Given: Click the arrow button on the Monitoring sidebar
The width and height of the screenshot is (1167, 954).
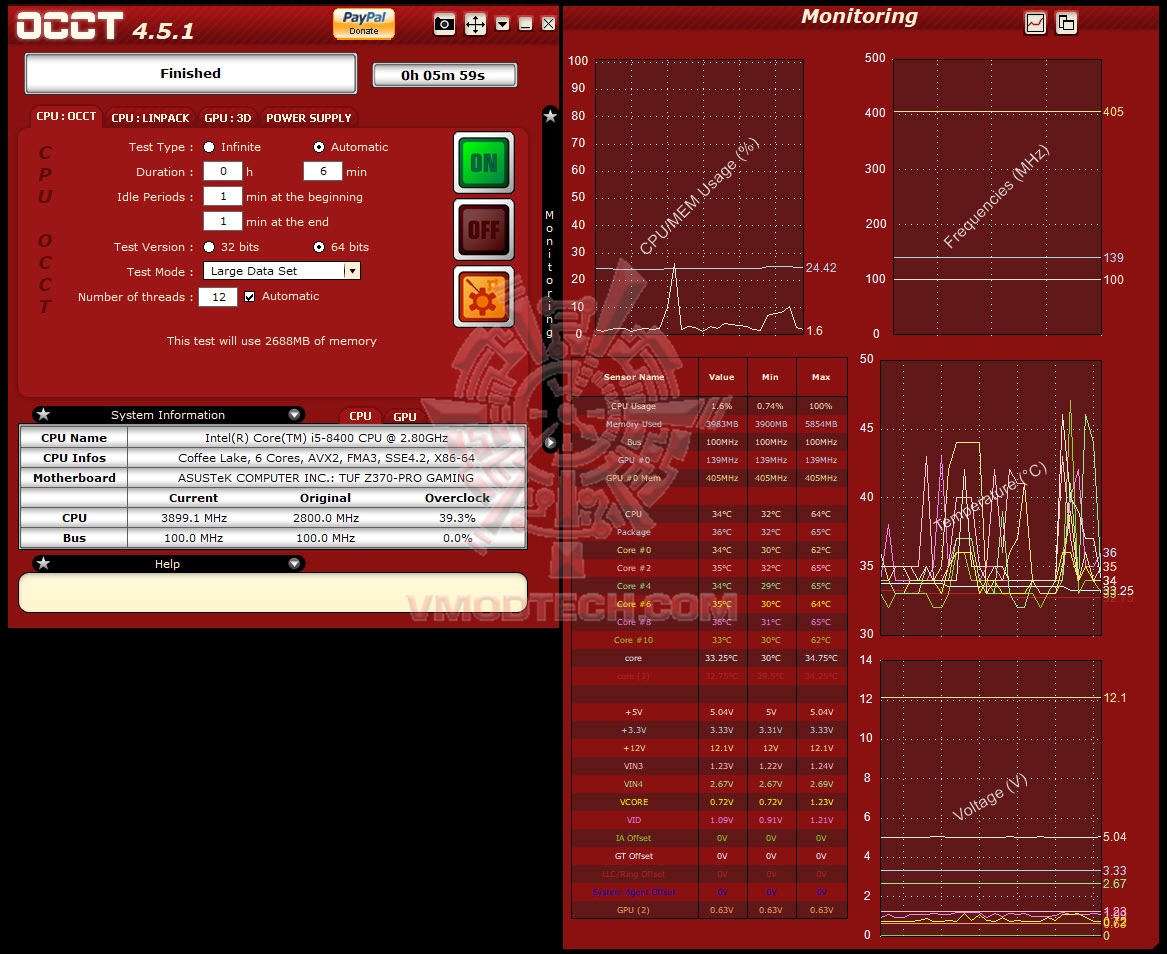Looking at the screenshot, I should tap(550, 443).
